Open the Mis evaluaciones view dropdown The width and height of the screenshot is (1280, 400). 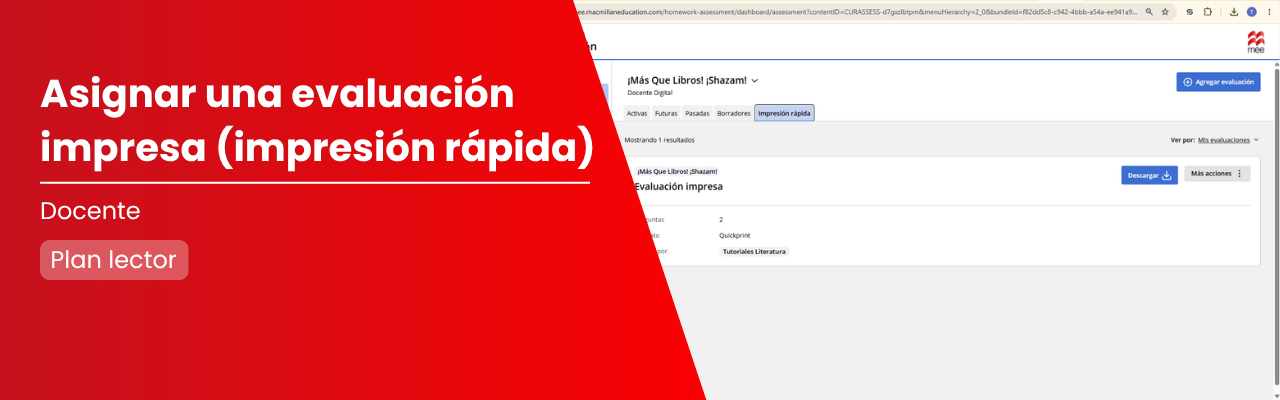tap(1228, 140)
